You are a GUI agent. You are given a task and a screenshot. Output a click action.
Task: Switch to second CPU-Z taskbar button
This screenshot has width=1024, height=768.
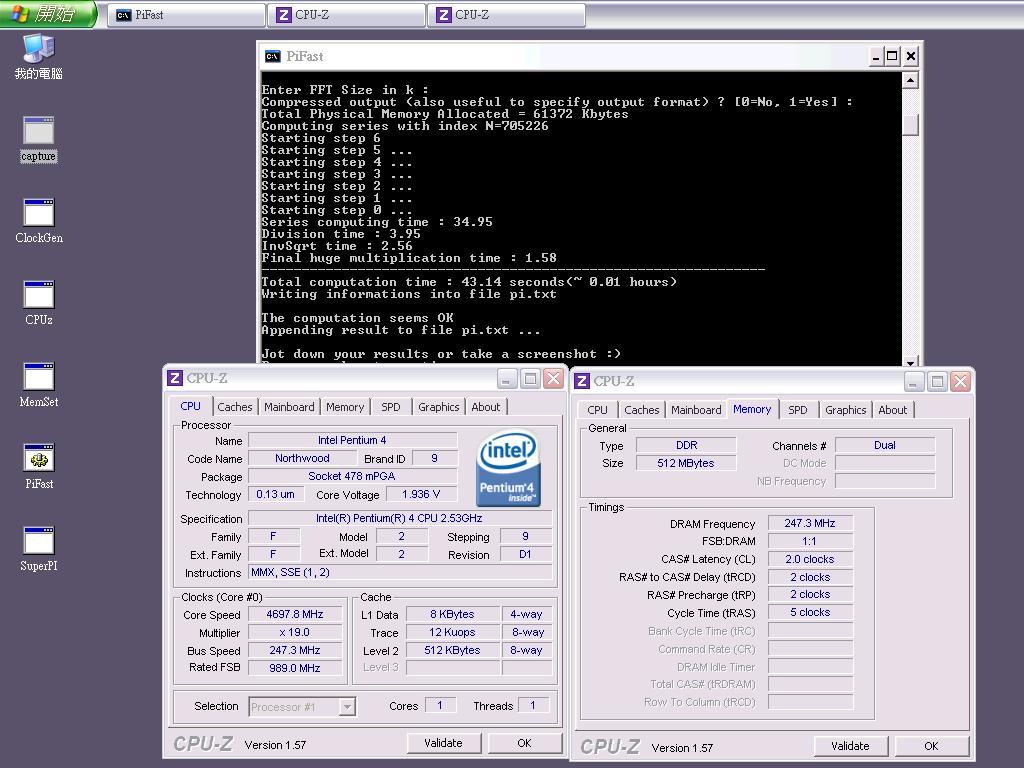click(506, 14)
